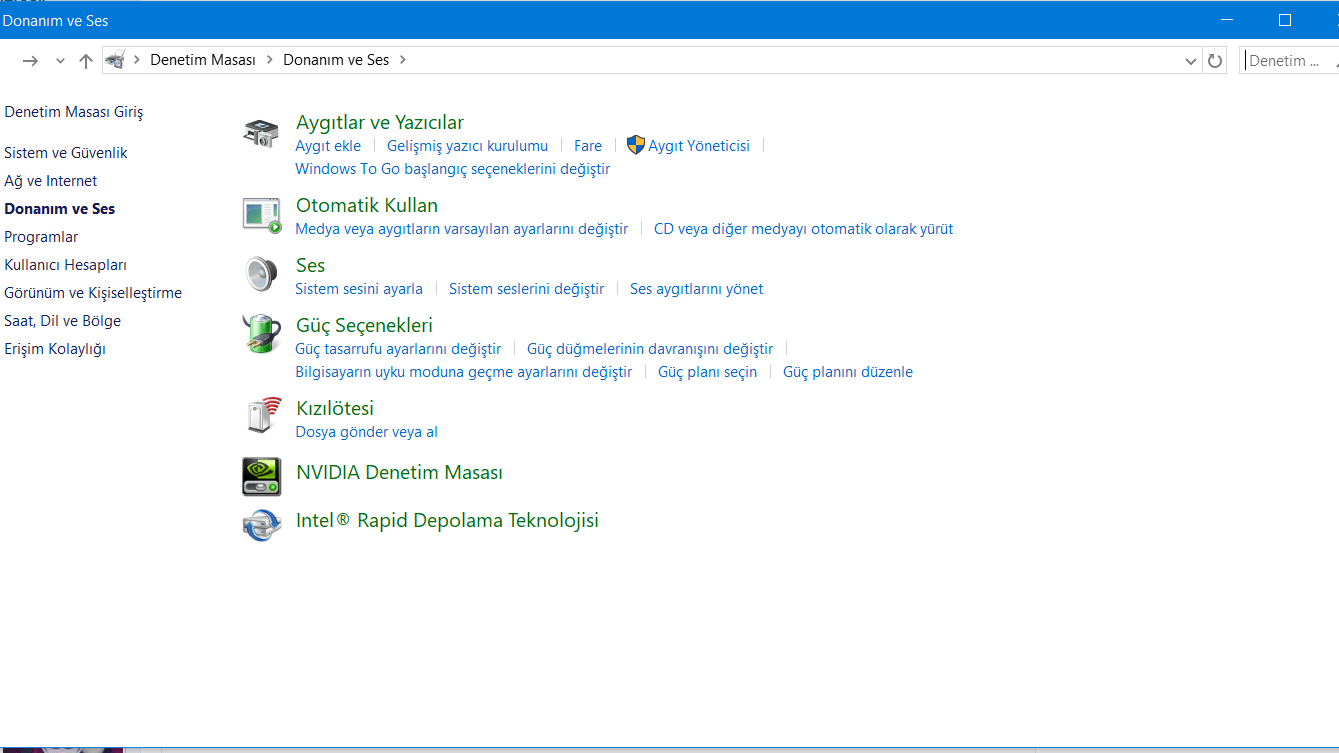Open the Otomatik Kullan heading

pyautogui.click(x=367, y=205)
